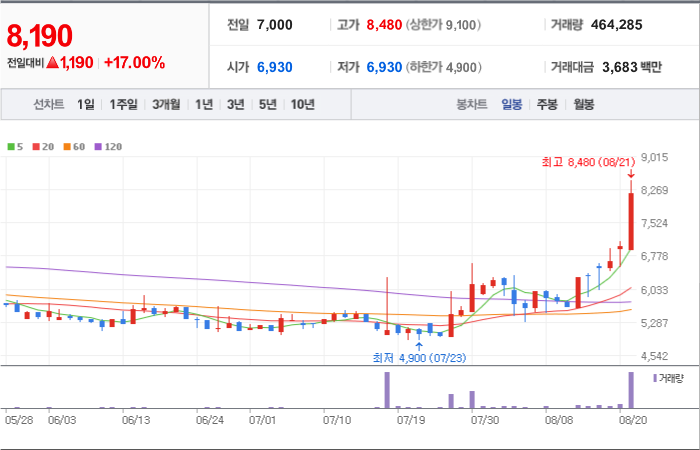Click the 상한가 9,100 text
This screenshot has height=450, width=700.
[443, 25]
